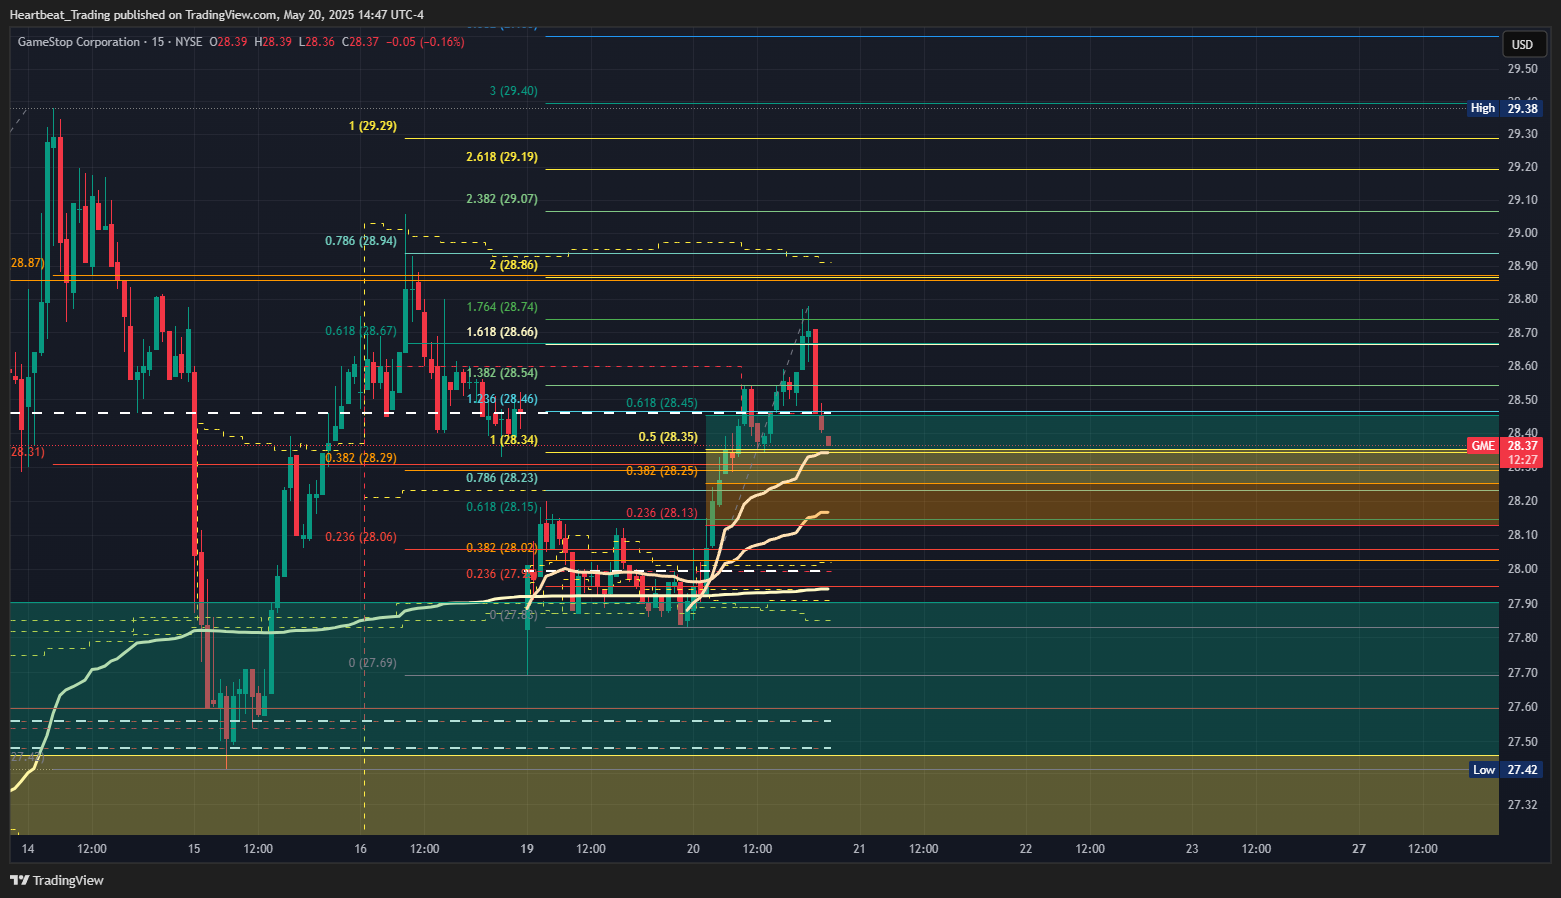Select the Fibonacci label 2.382 (29.07)
The width and height of the screenshot is (1561, 898).
pyautogui.click(x=502, y=199)
